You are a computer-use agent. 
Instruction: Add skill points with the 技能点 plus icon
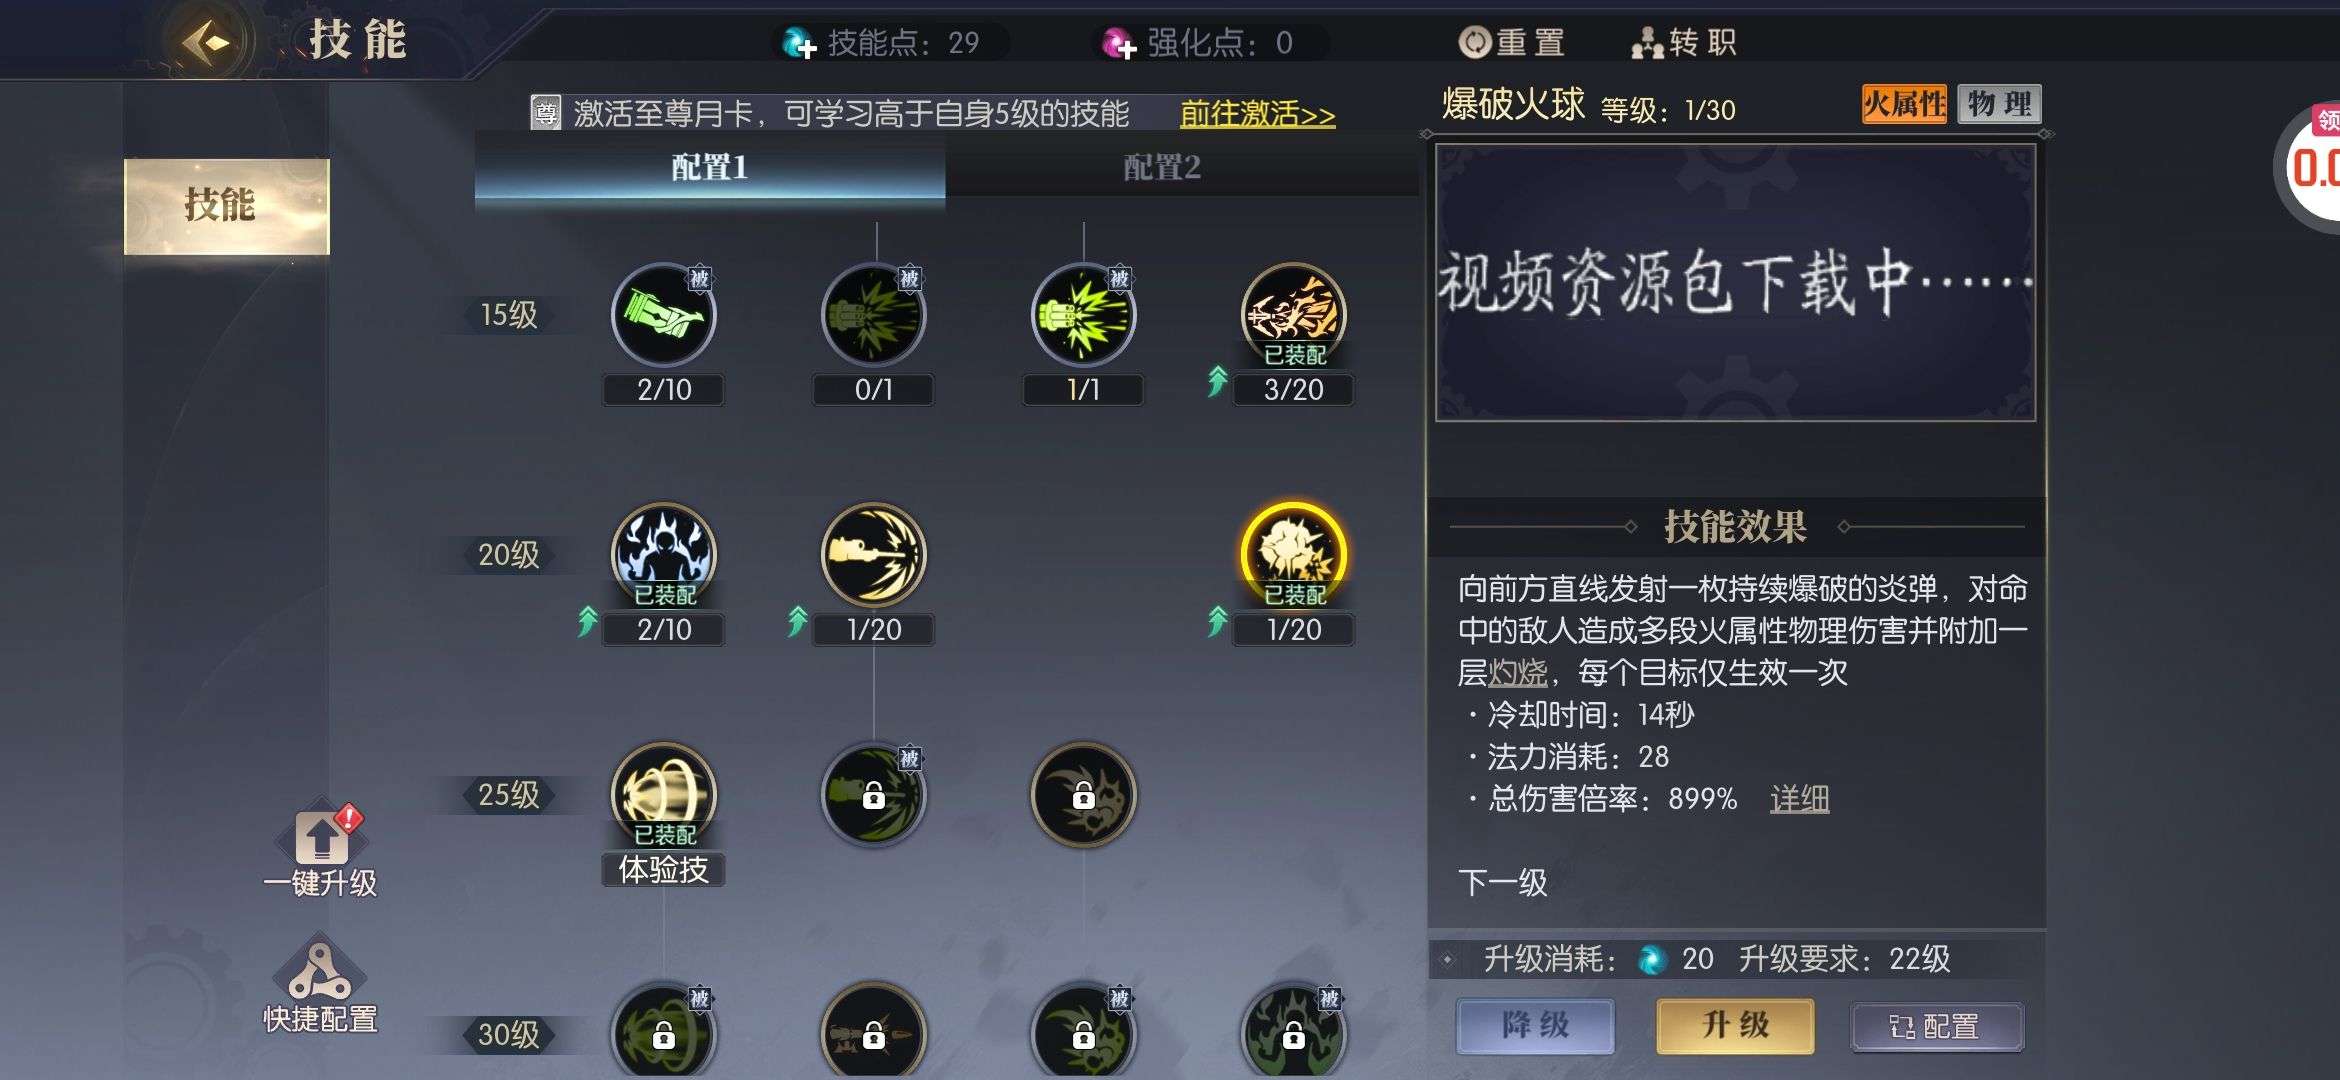click(800, 43)
